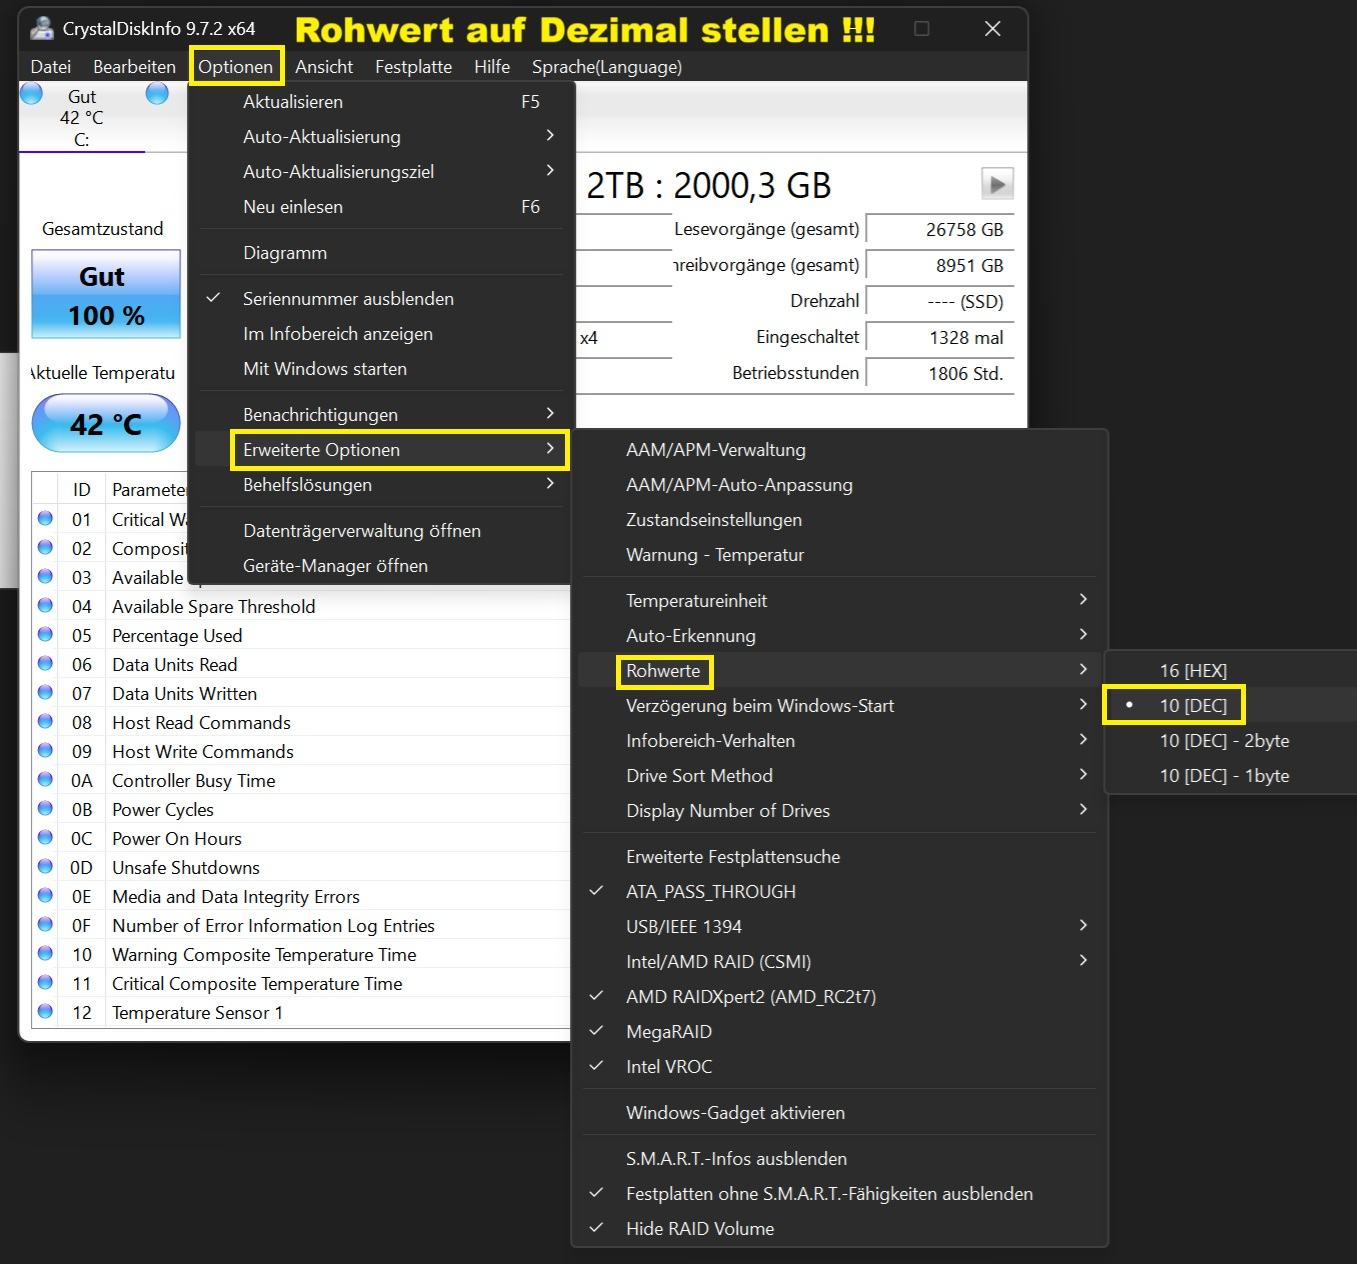Click Aktualisieren in Optionen menu
Viewport: 1357px width, 1264px height.
tap(381, 101)
